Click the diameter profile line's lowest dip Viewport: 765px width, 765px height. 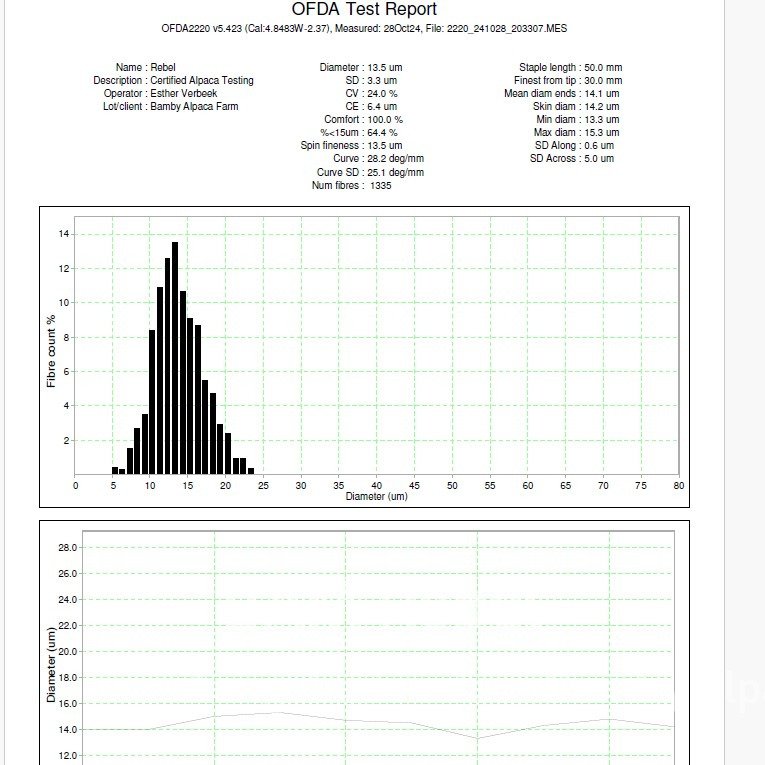[x=477, y=738]
